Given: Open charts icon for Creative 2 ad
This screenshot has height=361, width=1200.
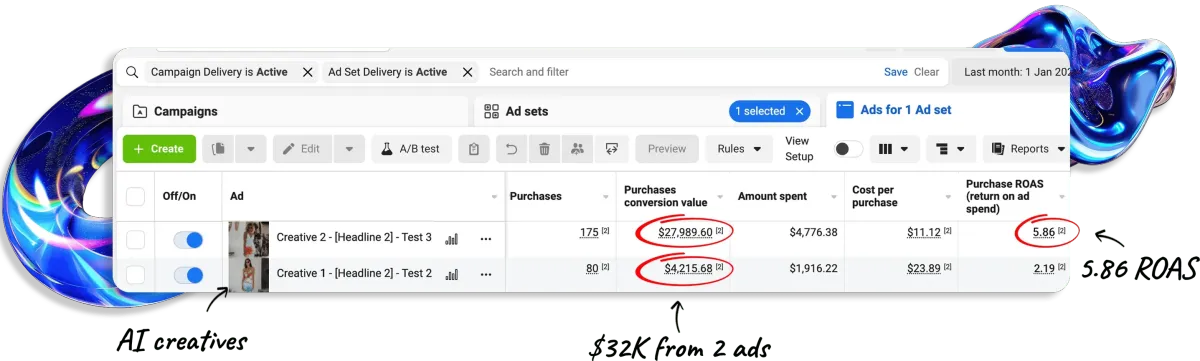Looking at the screenshot, I should [x=451, y=239].
